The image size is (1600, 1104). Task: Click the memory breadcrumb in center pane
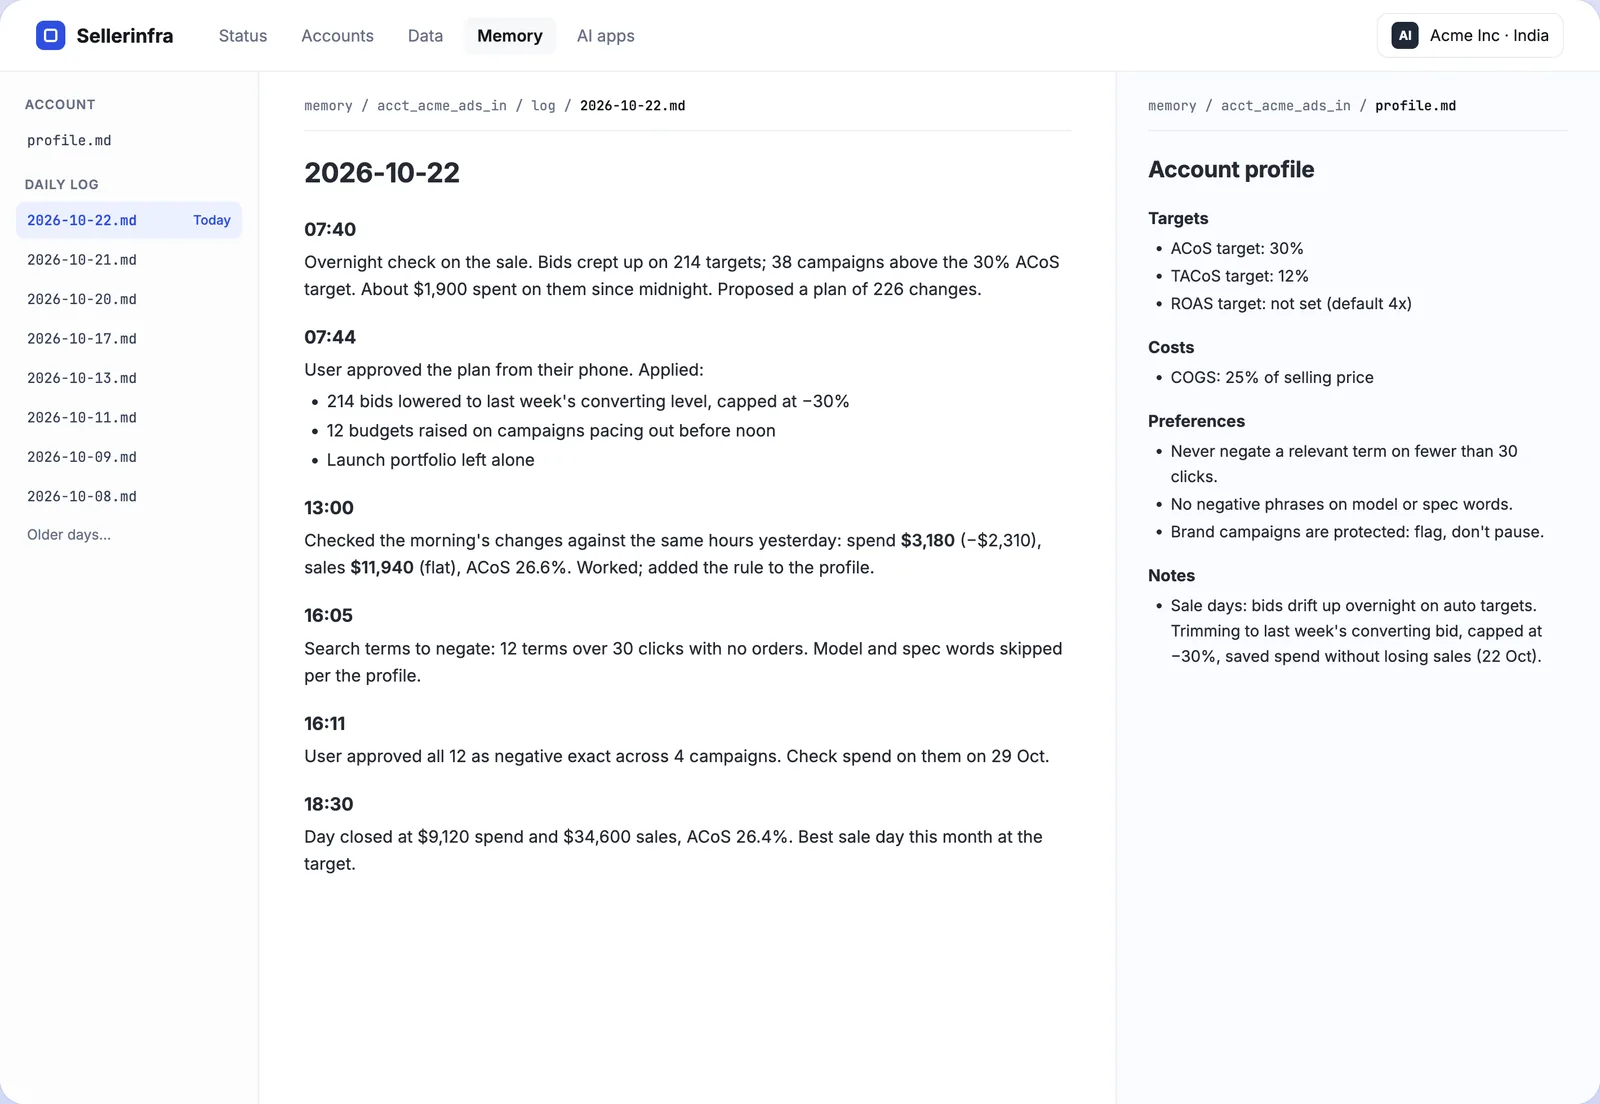(328, 106)
